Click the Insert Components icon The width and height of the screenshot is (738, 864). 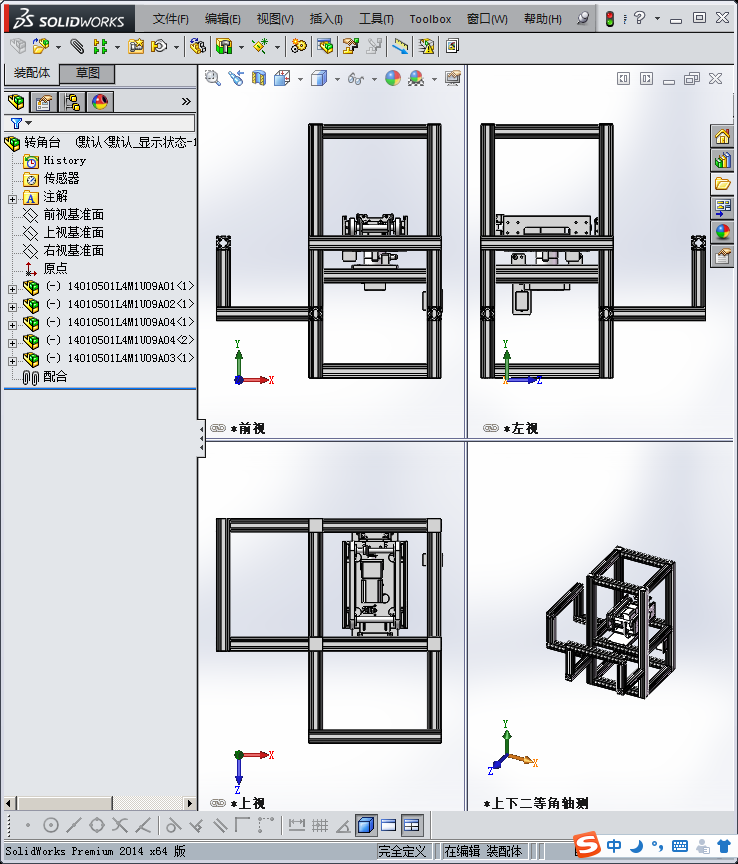click(40, 46)
